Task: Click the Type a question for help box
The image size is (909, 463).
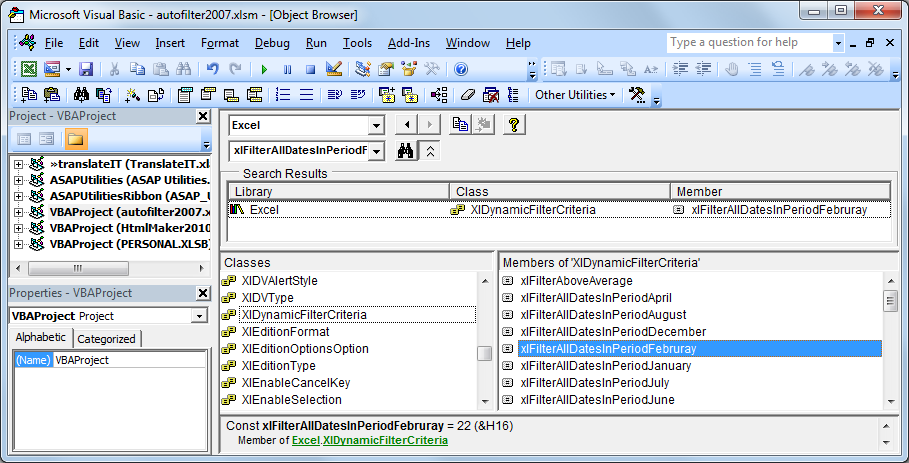Action: pos(750,43)
